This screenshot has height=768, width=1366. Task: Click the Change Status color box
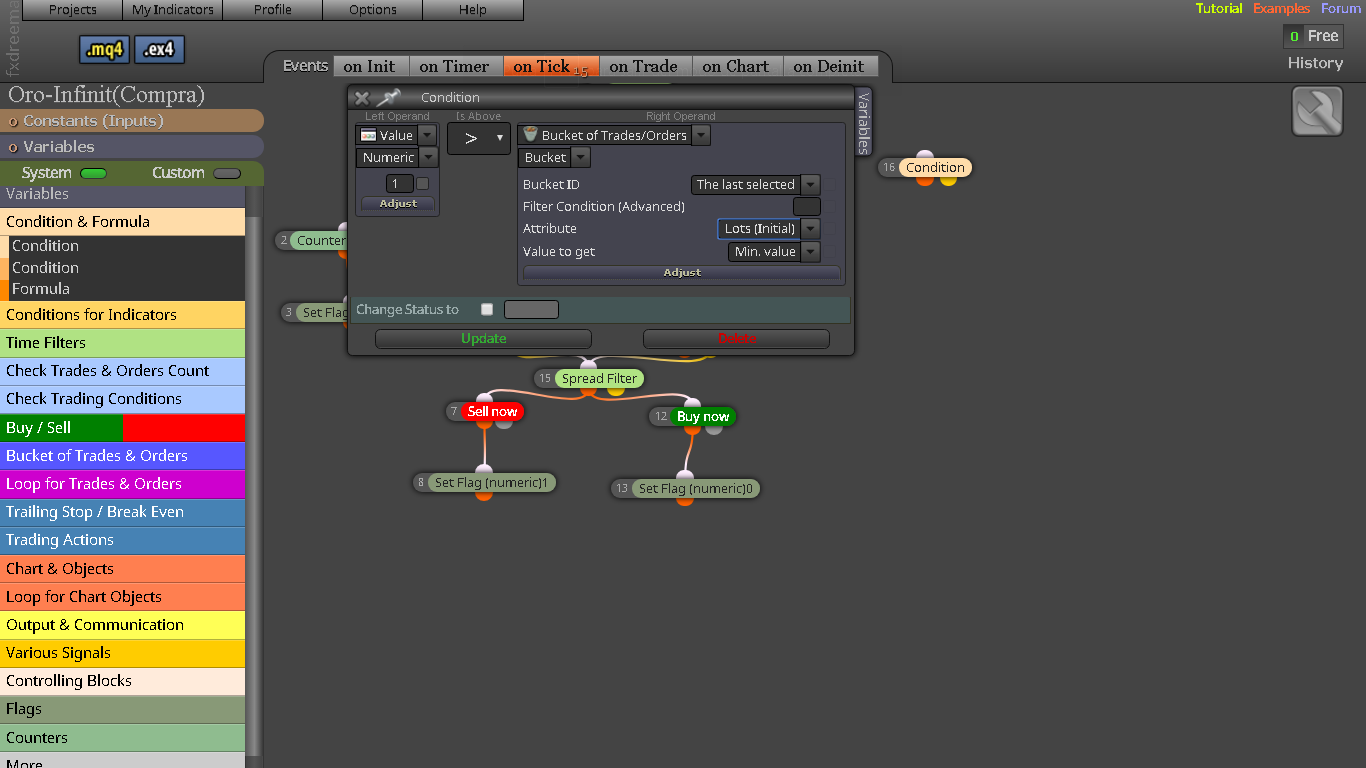point(531,309)
